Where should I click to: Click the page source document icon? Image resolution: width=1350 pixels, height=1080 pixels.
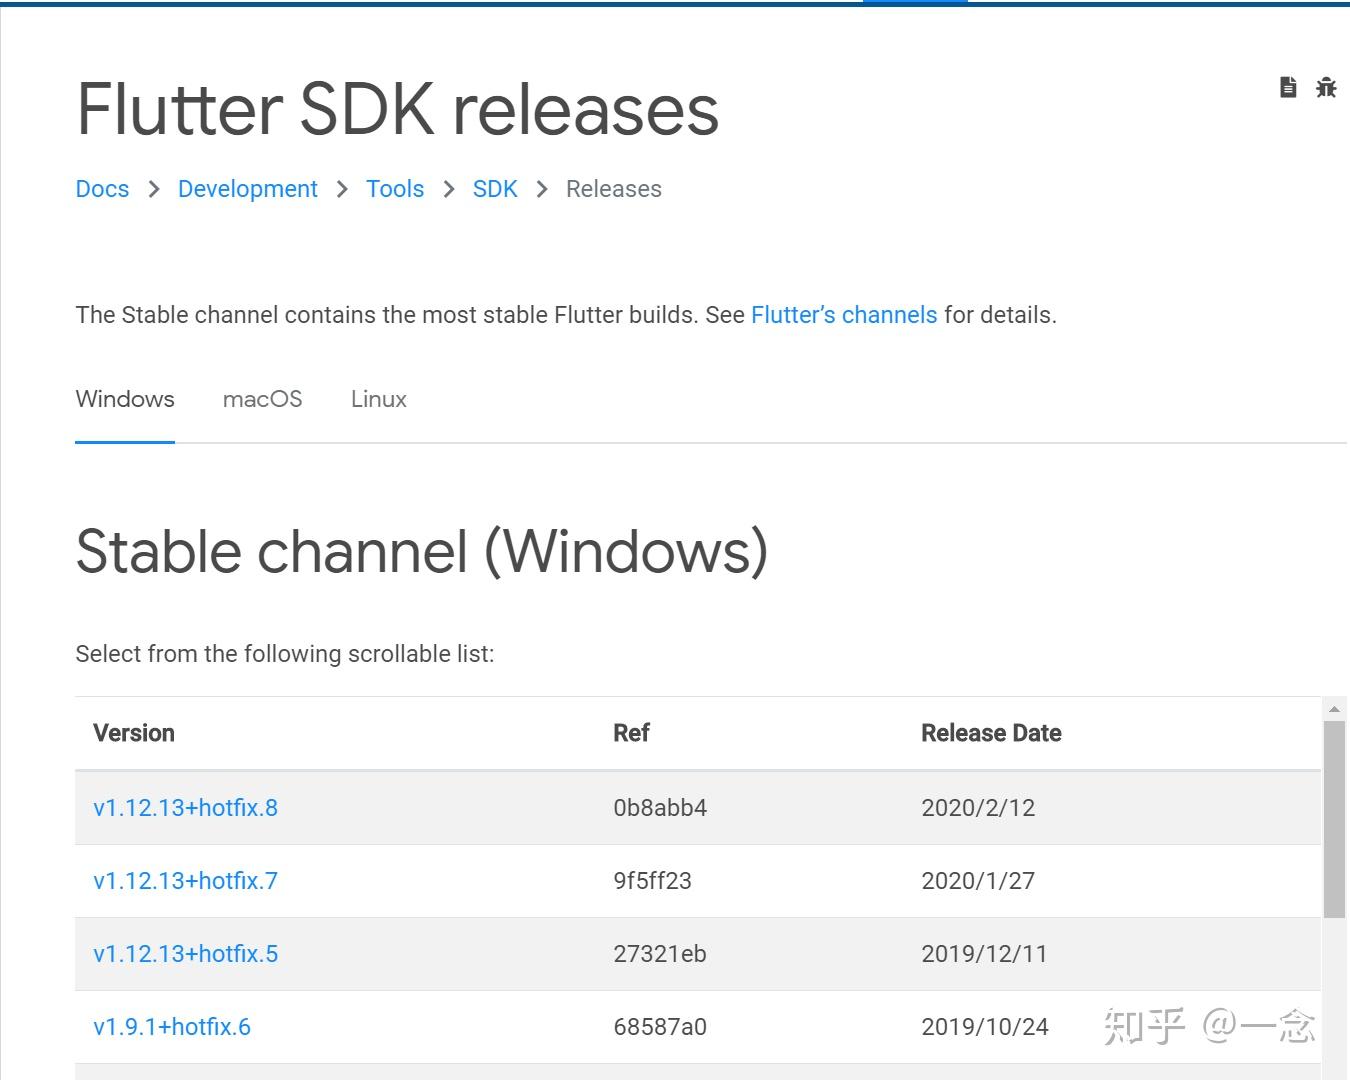pos(1288,88)
